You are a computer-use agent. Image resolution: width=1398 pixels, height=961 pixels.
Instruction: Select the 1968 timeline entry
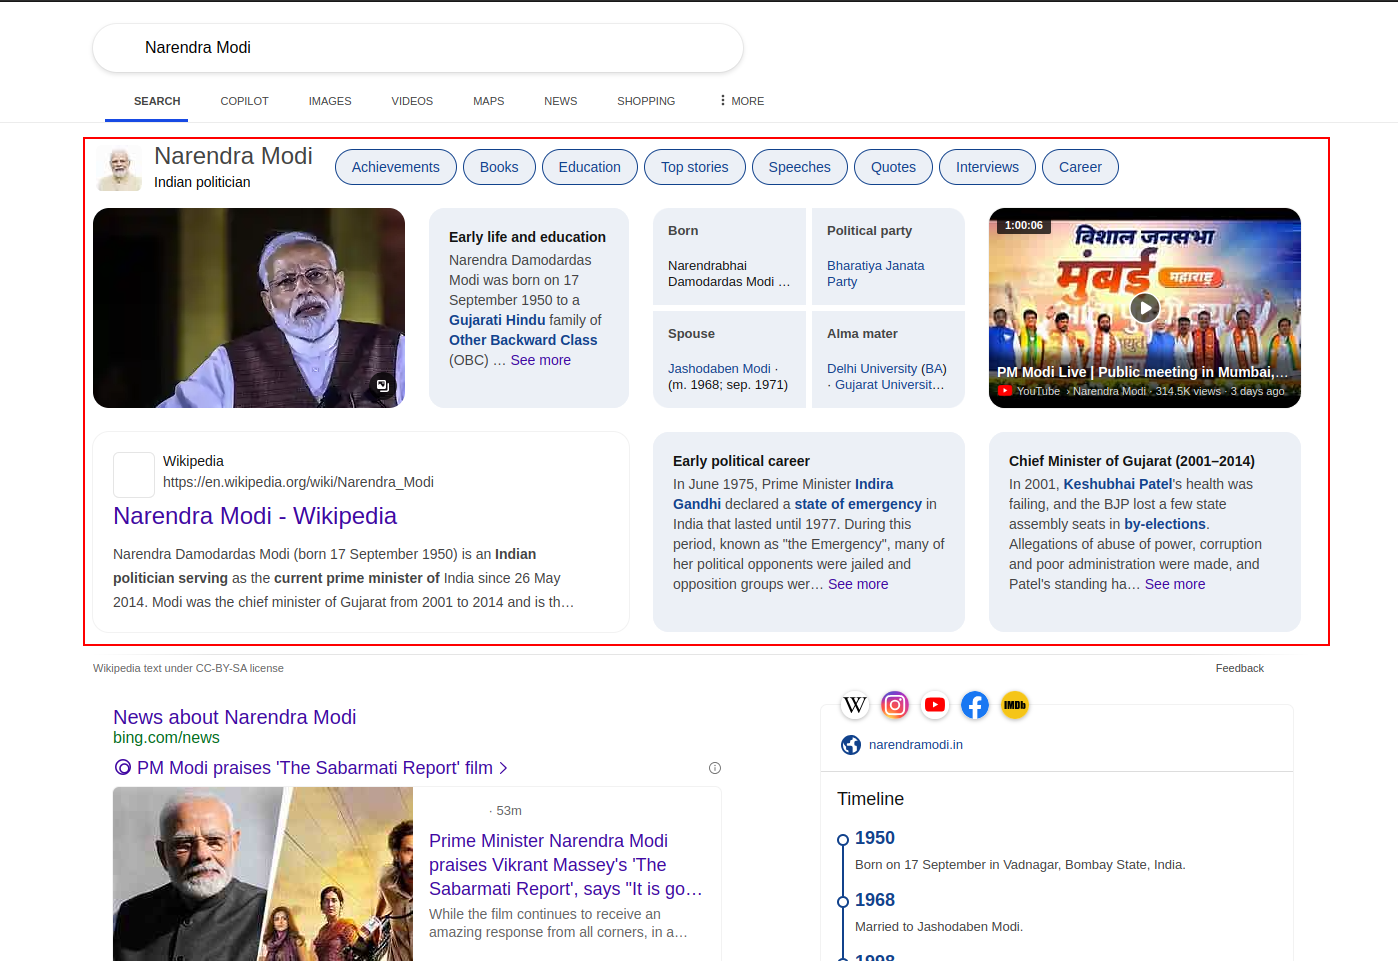pyautogui.click(x=875, y=900)
